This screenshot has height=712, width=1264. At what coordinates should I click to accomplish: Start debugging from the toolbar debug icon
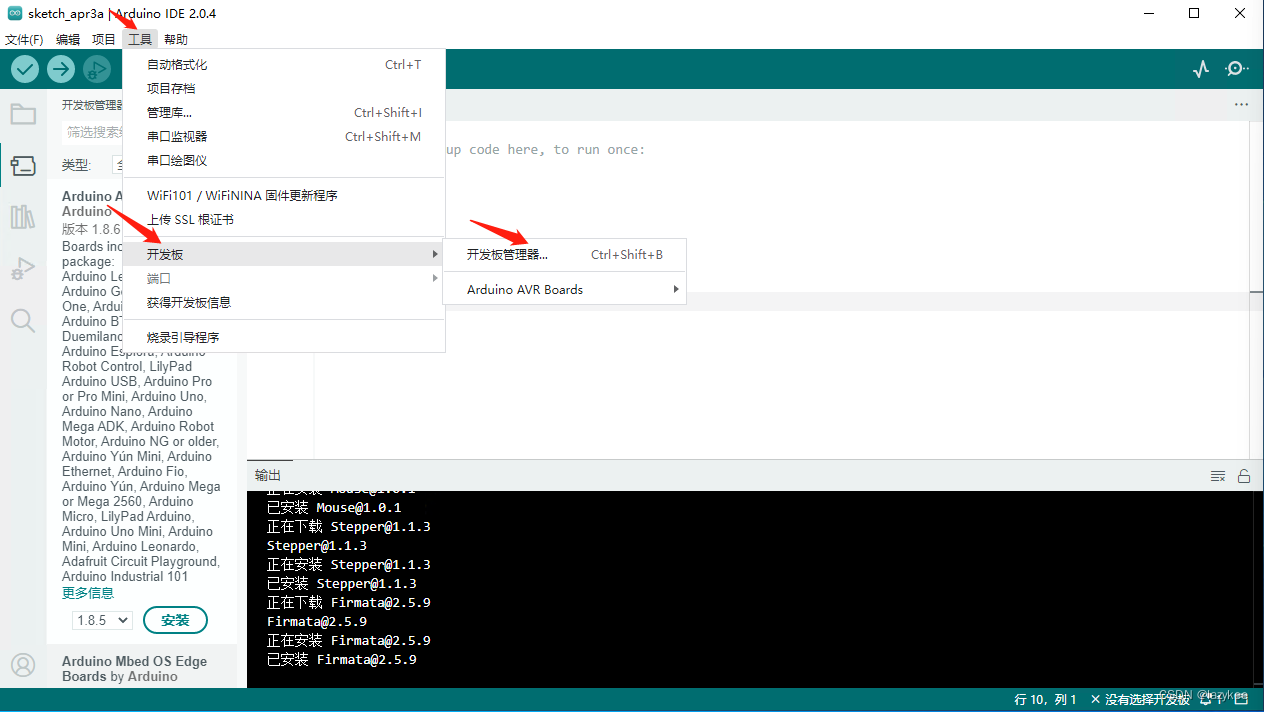point(96,69)
